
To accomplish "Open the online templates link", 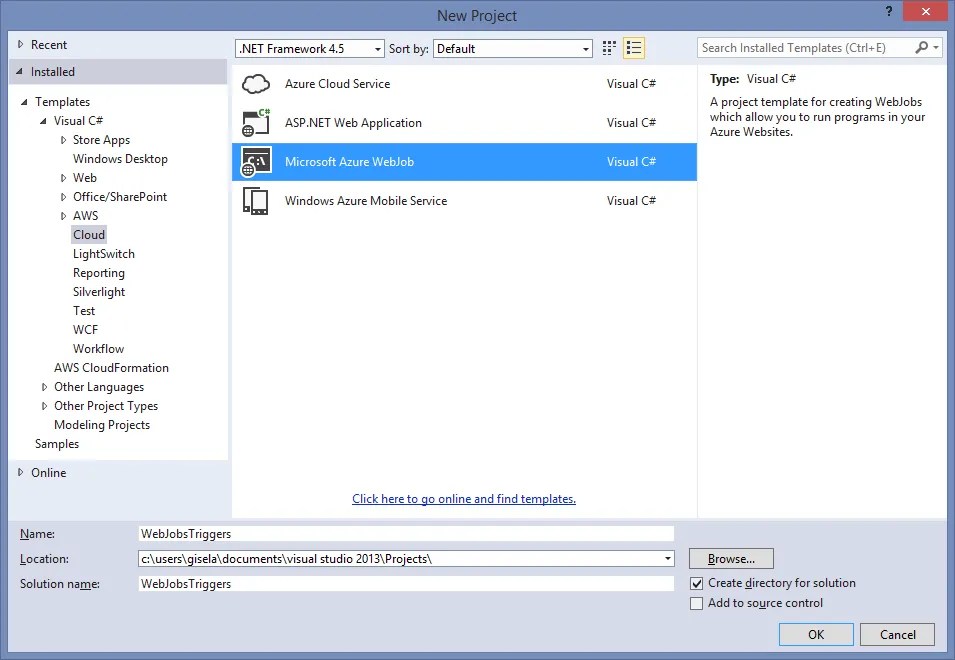I will [463, 499].
